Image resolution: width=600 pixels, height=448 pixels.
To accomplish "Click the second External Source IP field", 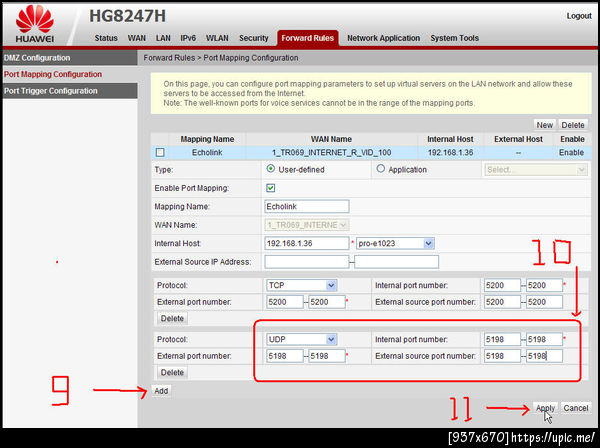I will pyautogui.click(x=396, y=262).
